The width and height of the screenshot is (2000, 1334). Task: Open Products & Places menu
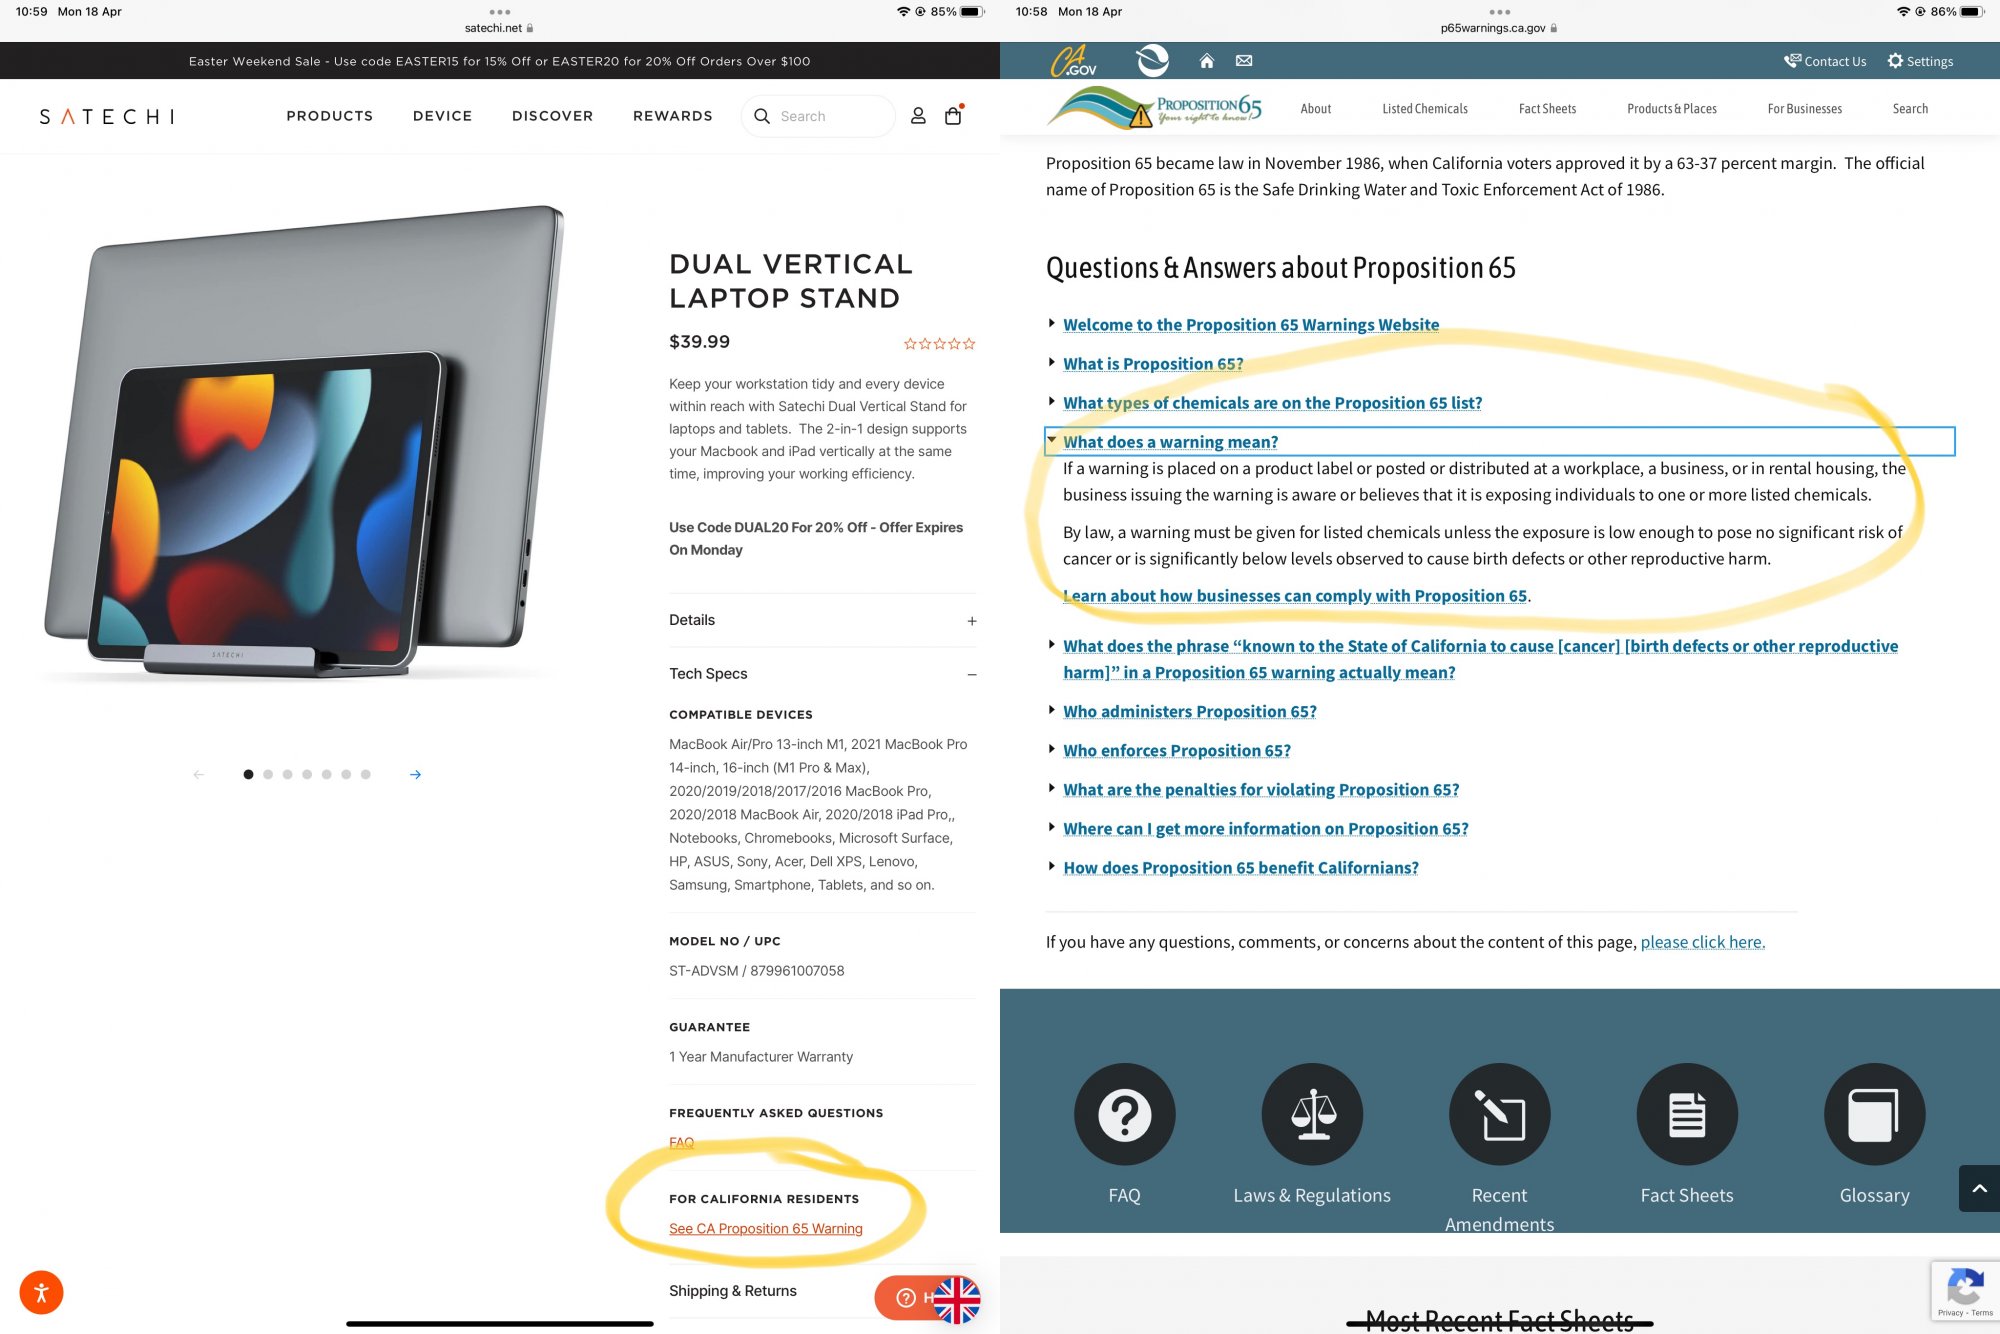coord(1672,108)
